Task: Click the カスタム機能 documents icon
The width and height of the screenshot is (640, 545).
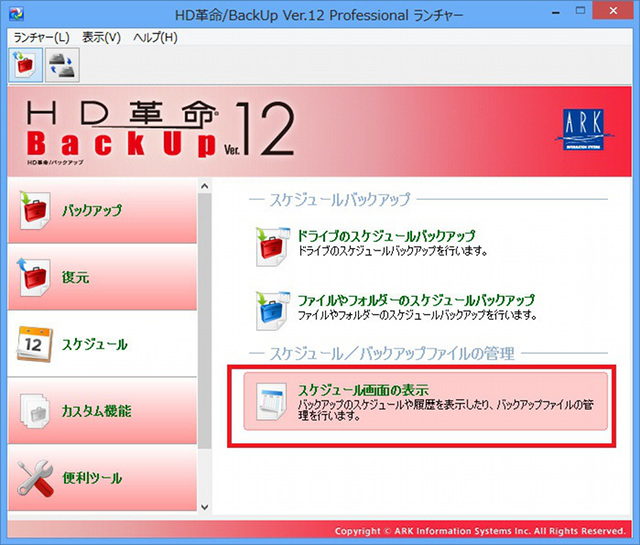Action: (x=35, y=411)
